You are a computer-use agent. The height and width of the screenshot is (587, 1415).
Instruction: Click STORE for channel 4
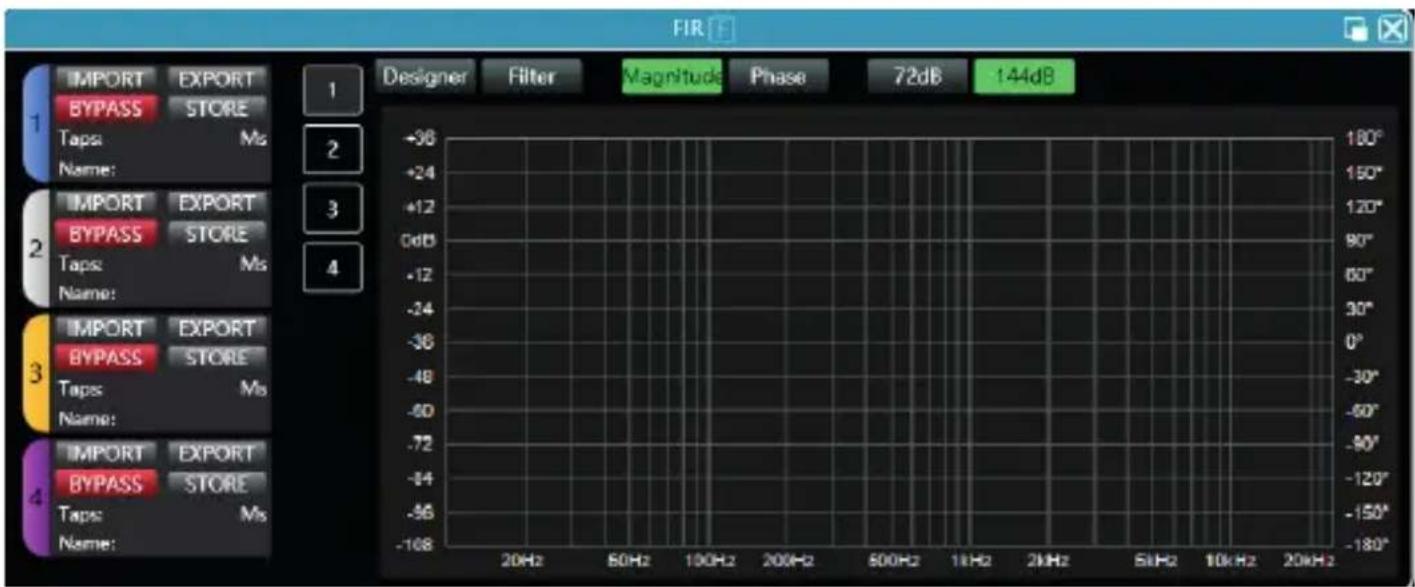216,484
